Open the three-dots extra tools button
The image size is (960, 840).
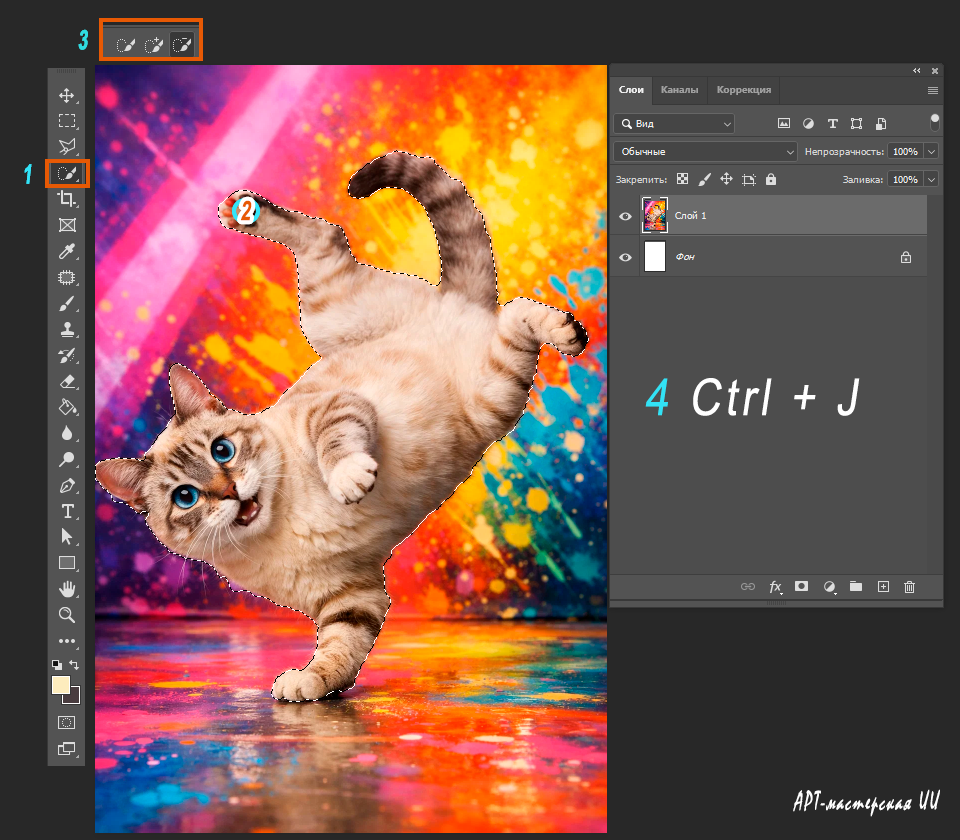[67, 641]
